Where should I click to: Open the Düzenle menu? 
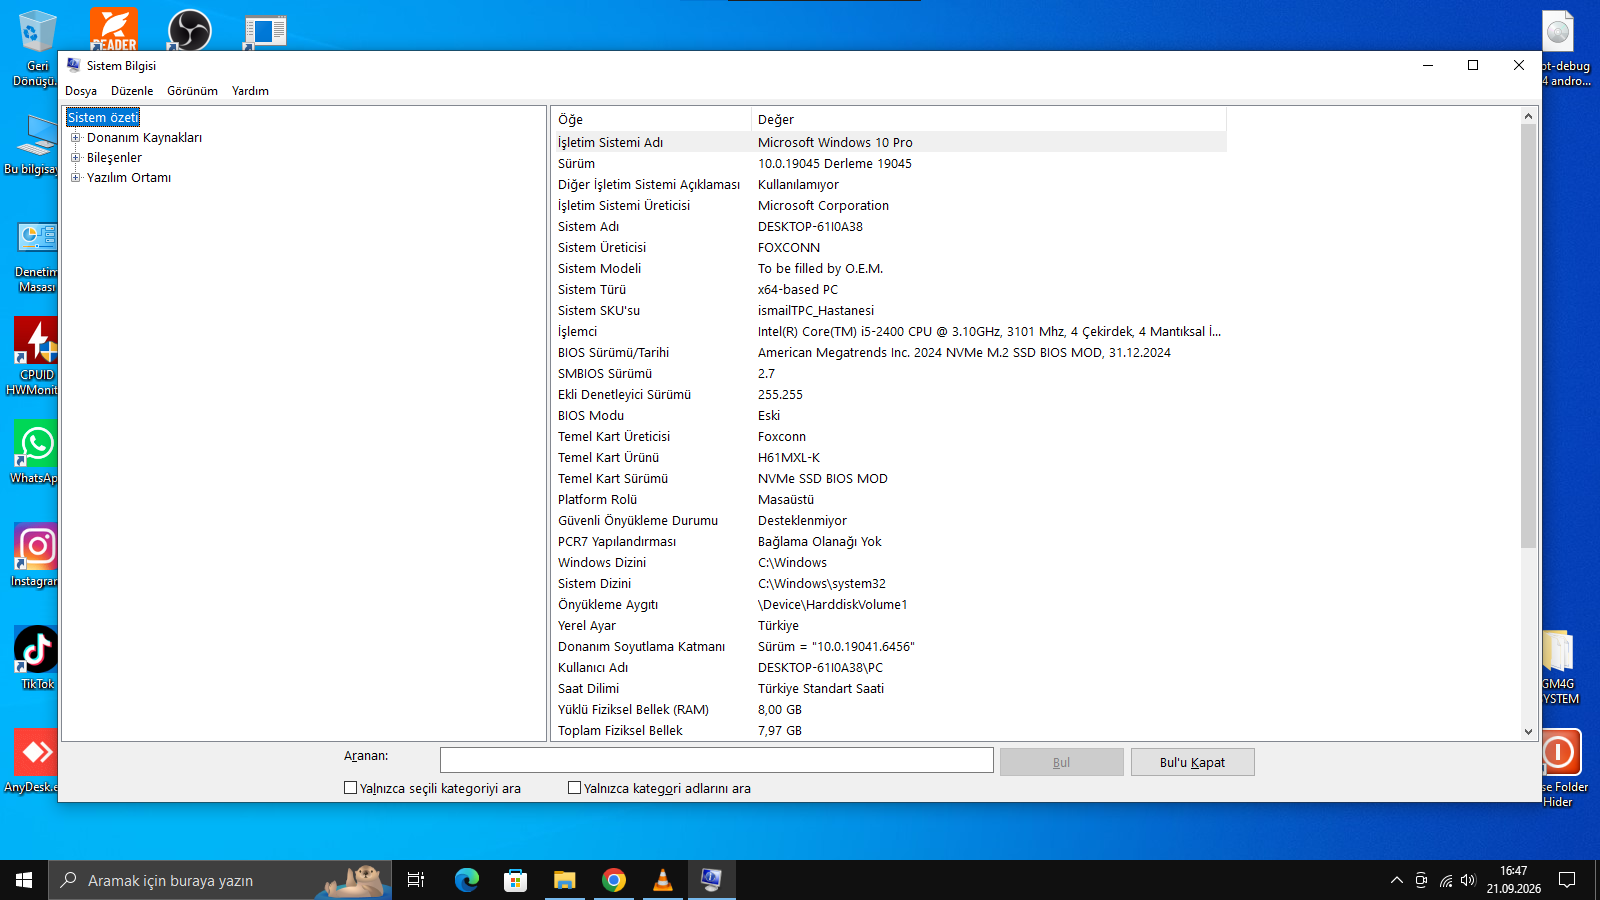132,91
